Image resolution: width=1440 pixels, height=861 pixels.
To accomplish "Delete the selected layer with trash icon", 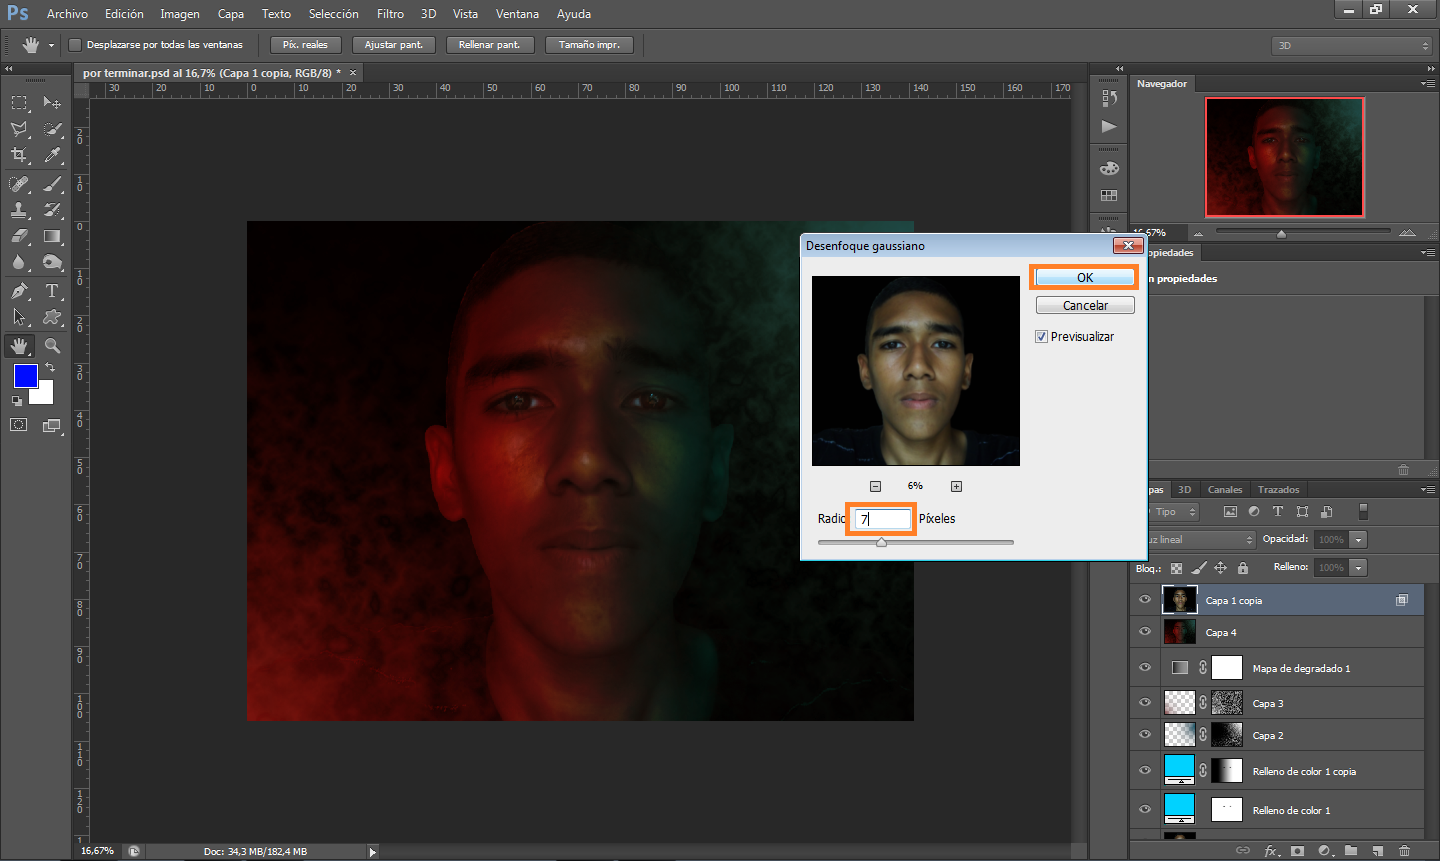I will pyautogui.click(x=1404, y=851).
